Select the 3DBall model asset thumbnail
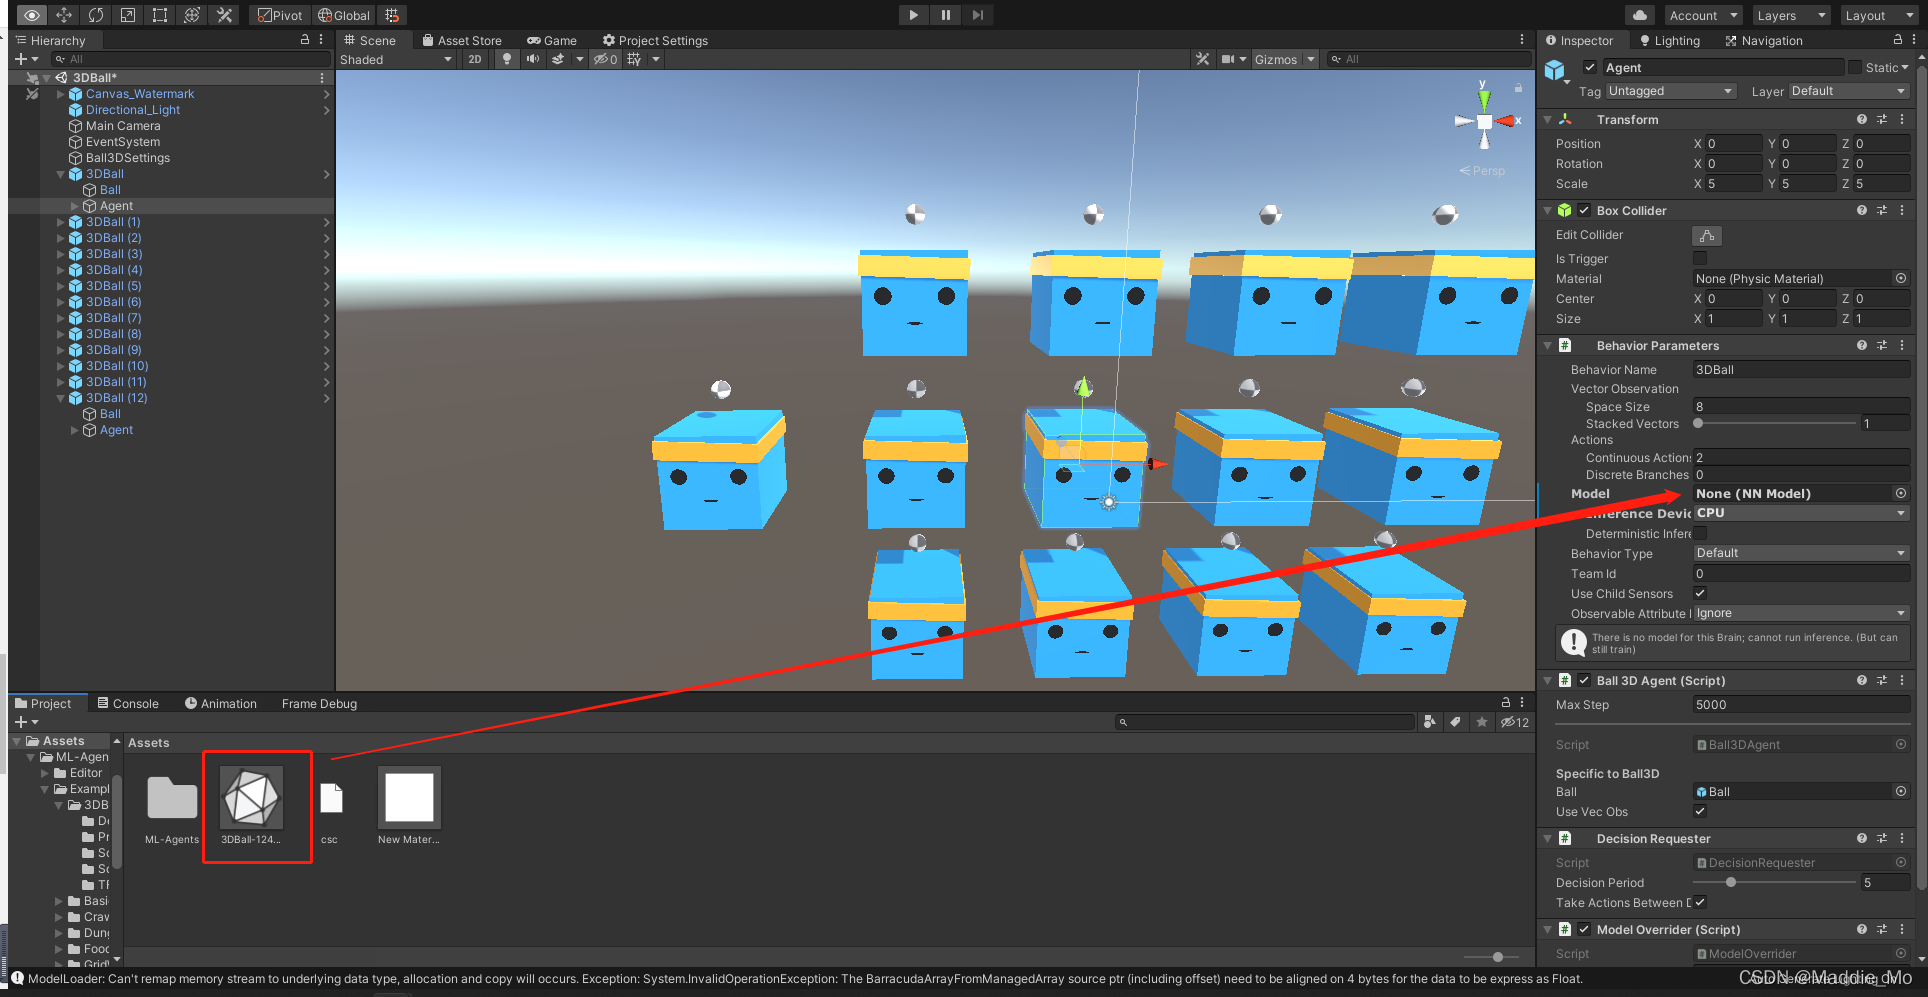1928x997 pixels. pyautogui.click(x=251, y=798)
